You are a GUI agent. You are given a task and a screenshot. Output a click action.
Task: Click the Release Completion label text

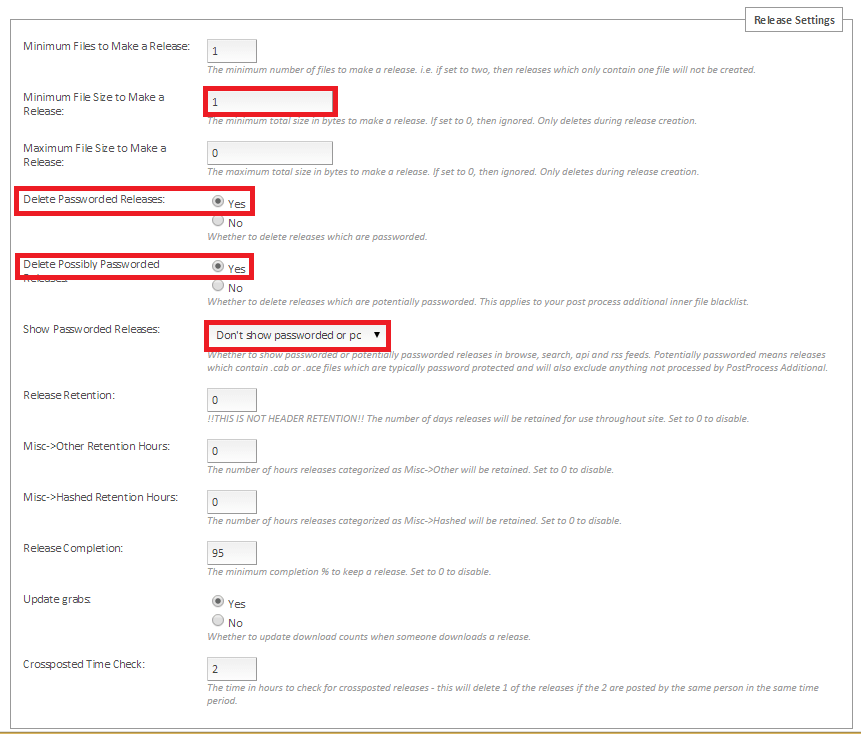[x=73, y=548]
